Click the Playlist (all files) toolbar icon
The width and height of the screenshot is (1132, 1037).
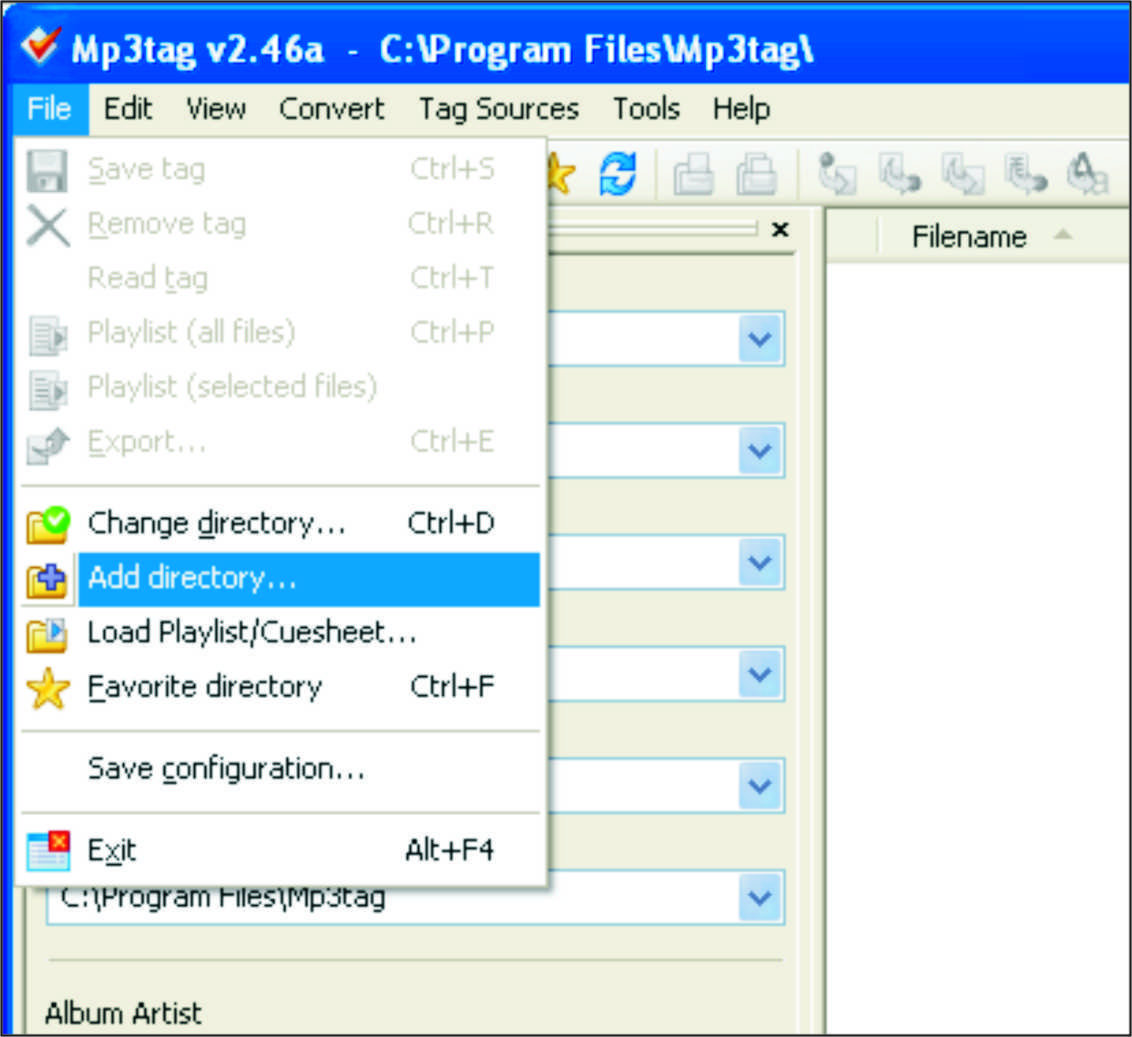(x=694, y=174)
